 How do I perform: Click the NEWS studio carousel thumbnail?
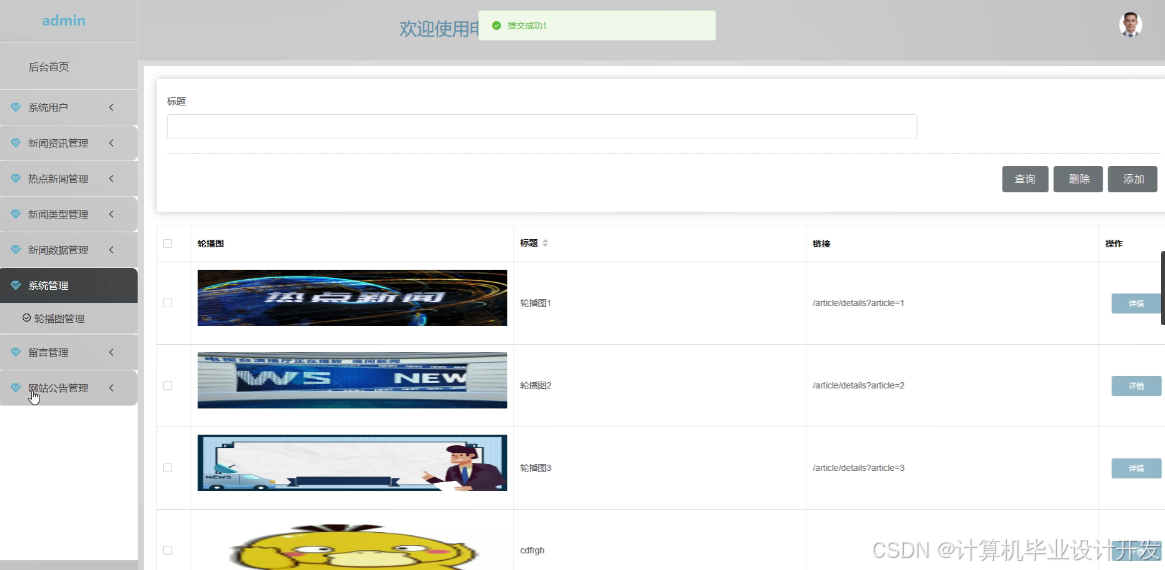point(352,380)
